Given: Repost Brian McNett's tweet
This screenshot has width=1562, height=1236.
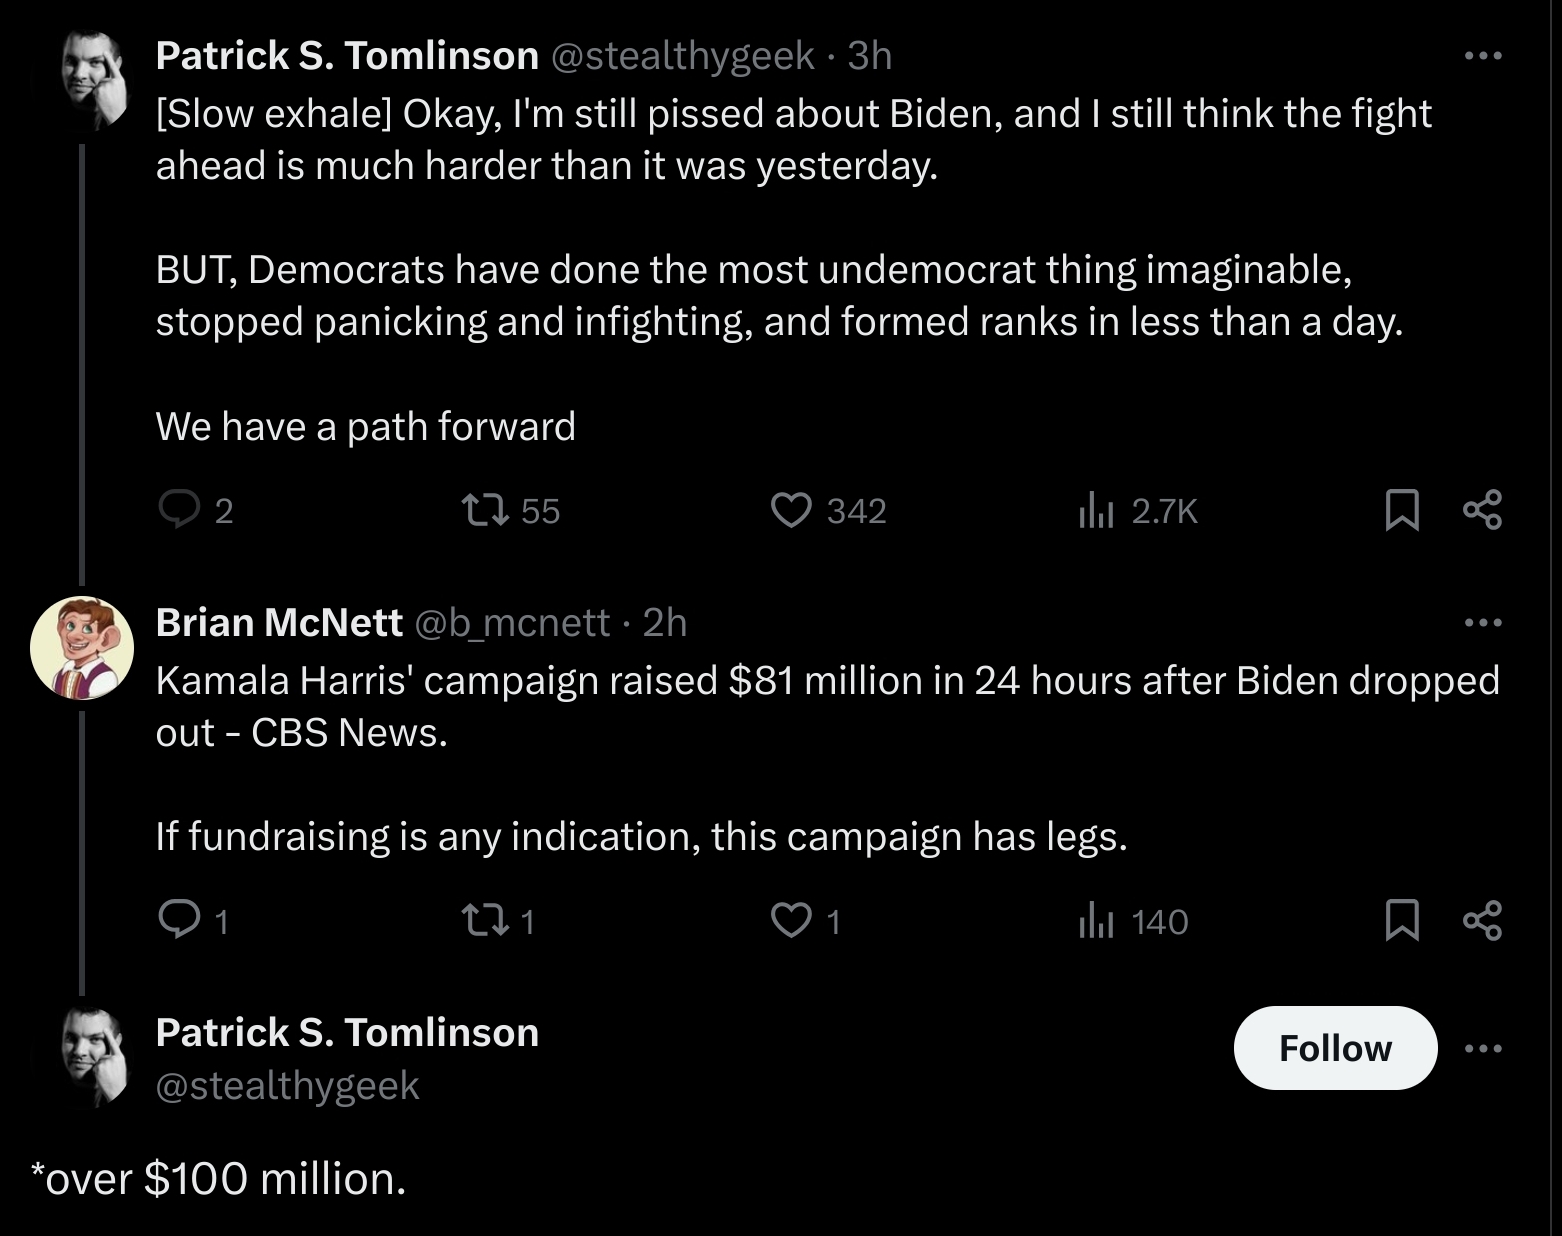Looking at the screenshot, I should pyautogui.click(x=498, y=920).
